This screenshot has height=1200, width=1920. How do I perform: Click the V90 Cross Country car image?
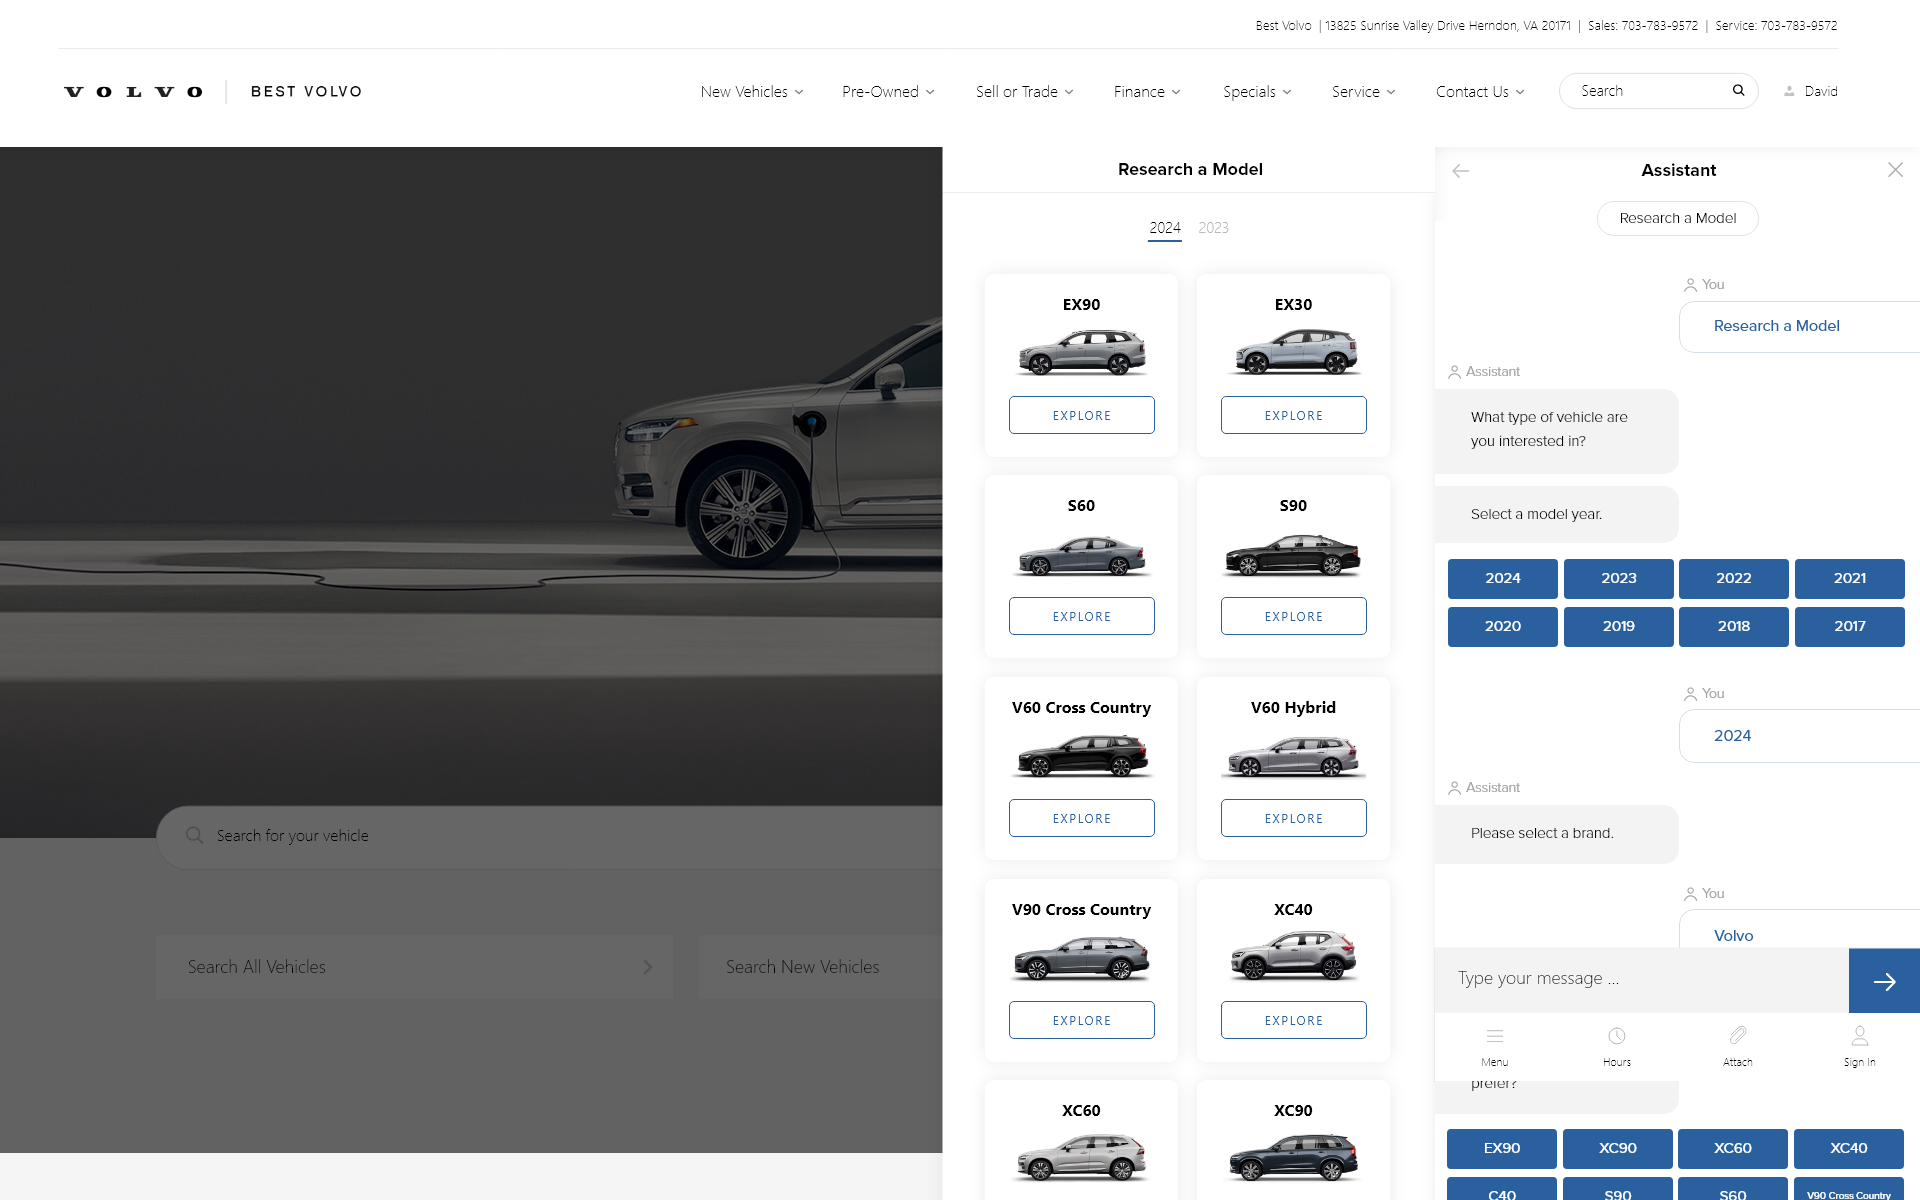[x=1082, y=958]
